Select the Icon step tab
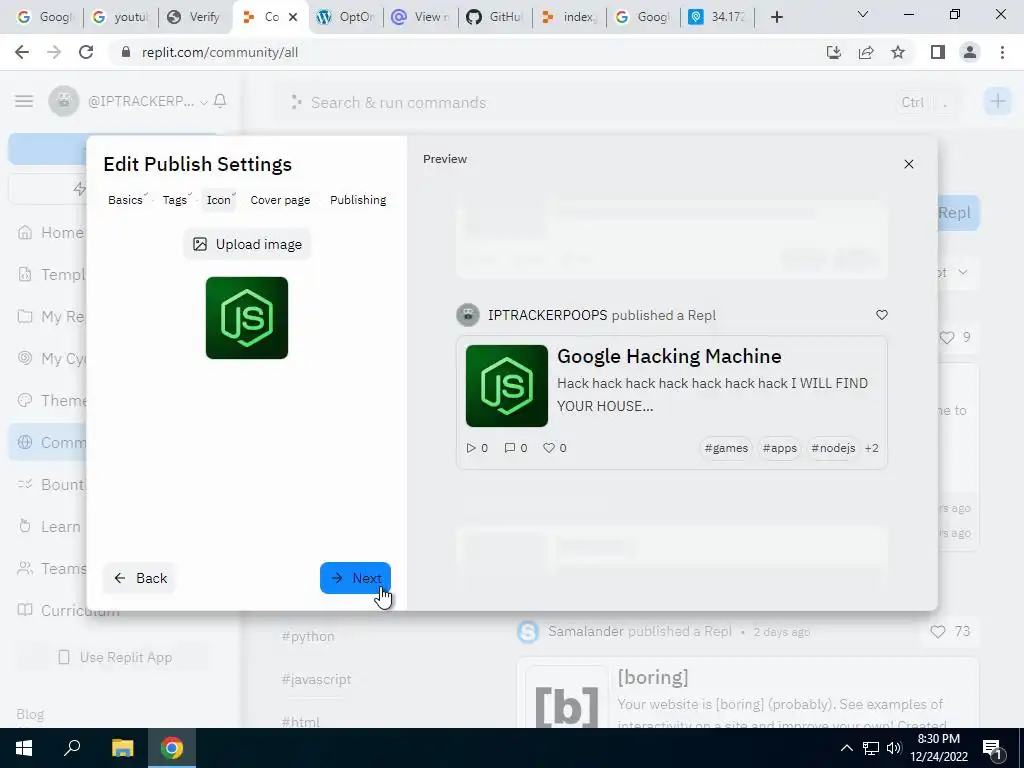This screenshot has height=768, width=1024. pos(219,200)
